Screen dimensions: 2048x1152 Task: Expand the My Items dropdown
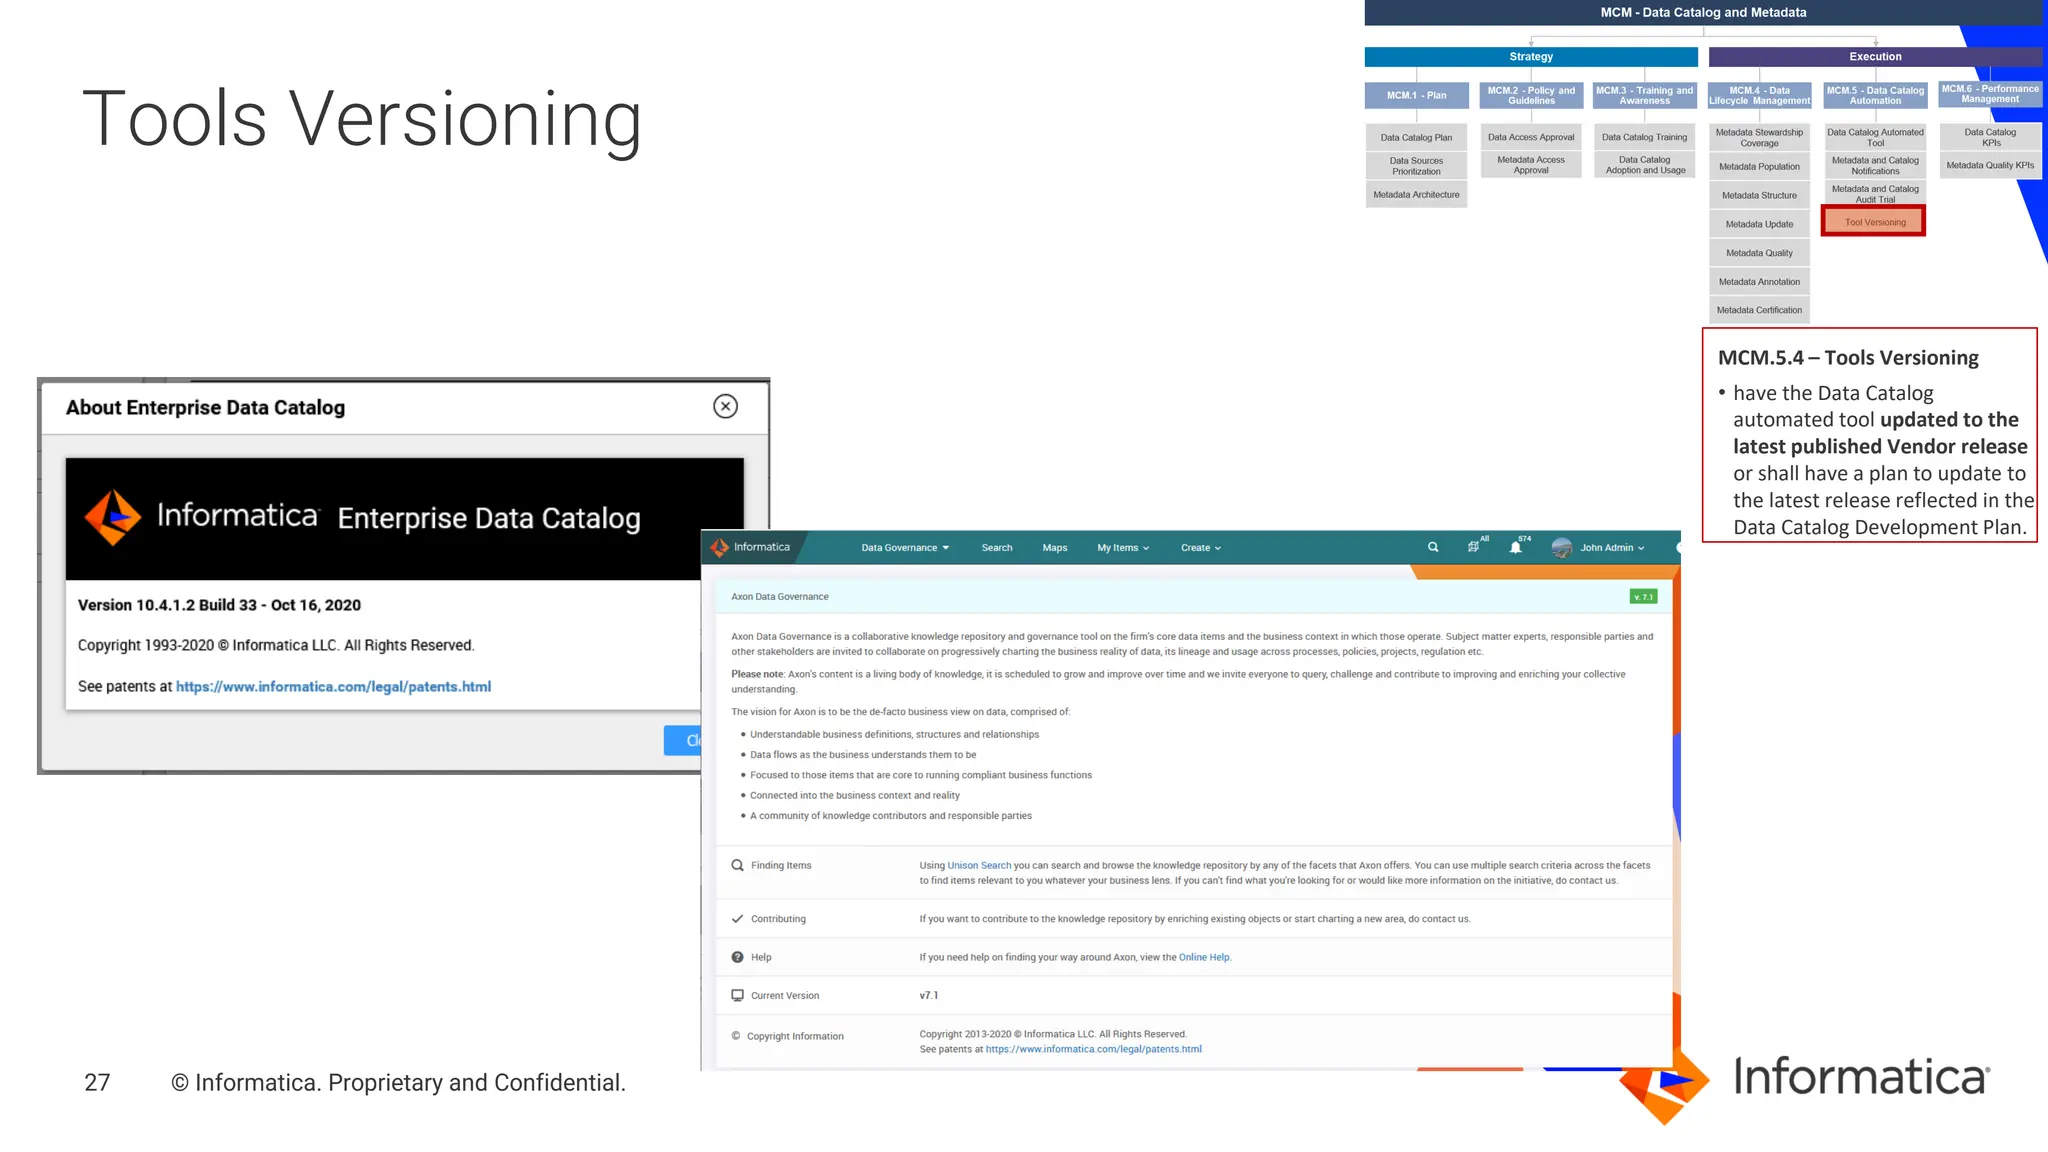coord(1123,548)
